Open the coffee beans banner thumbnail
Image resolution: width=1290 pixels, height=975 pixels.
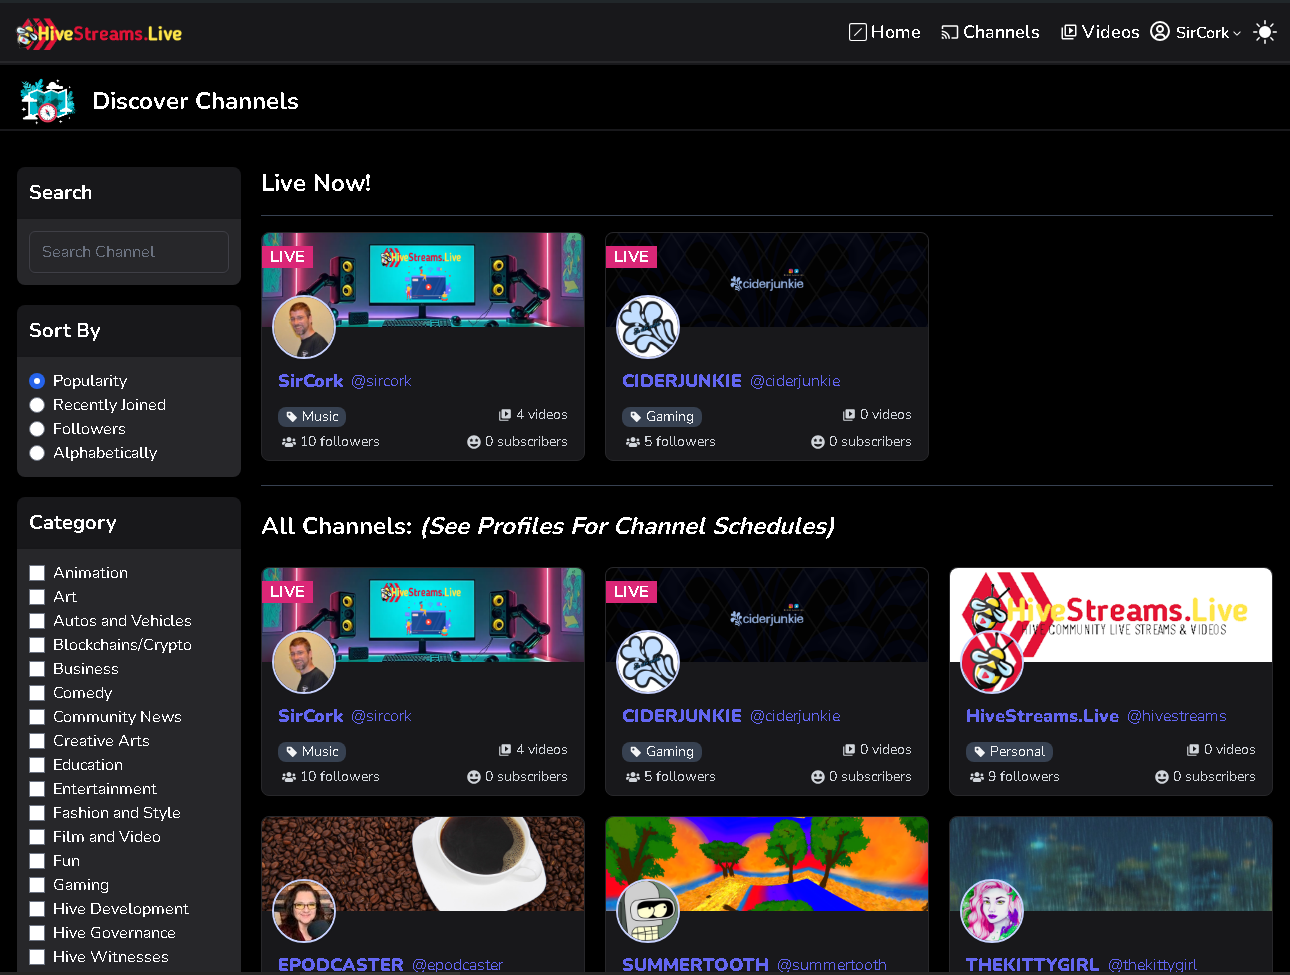coord(423,864)
